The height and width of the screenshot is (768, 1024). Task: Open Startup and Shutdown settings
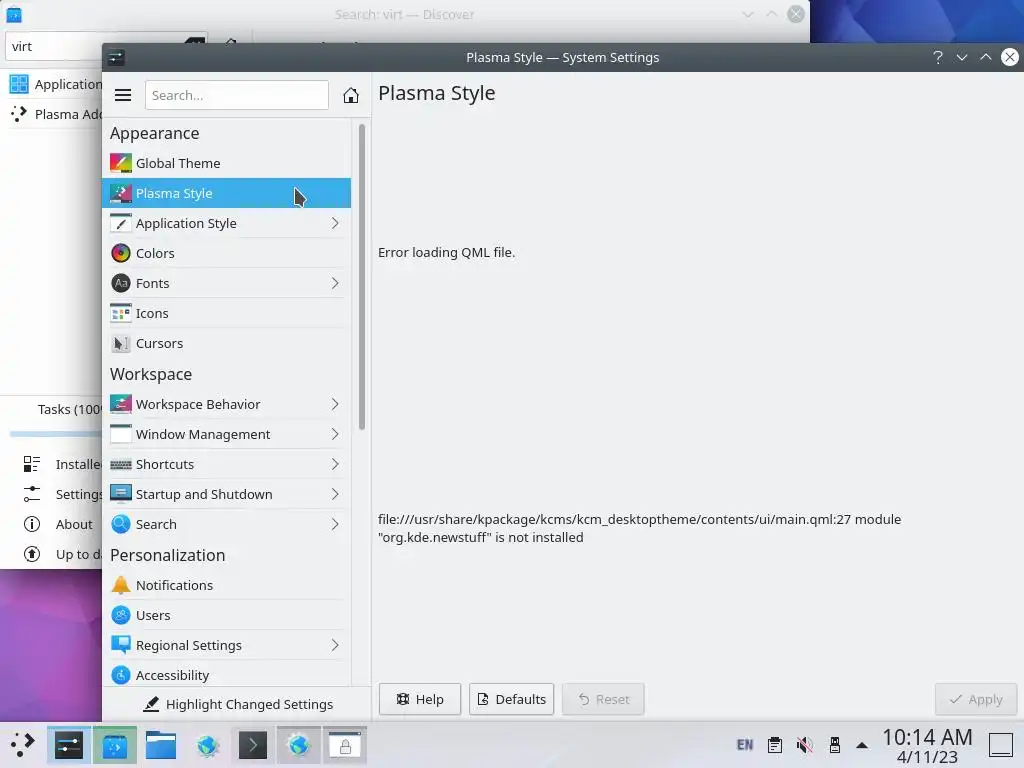227,494
